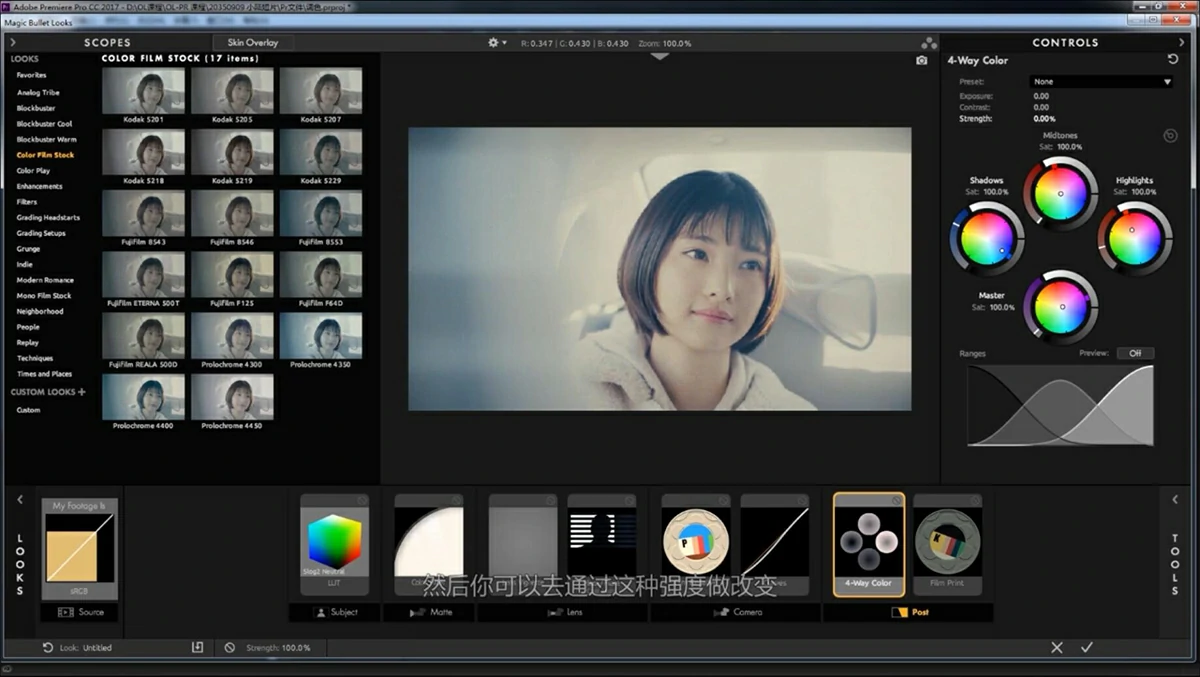The image size is (1200, 677).
Task: Toggle the gray diffusion tool card power button
Action: [x=550, y=500]
